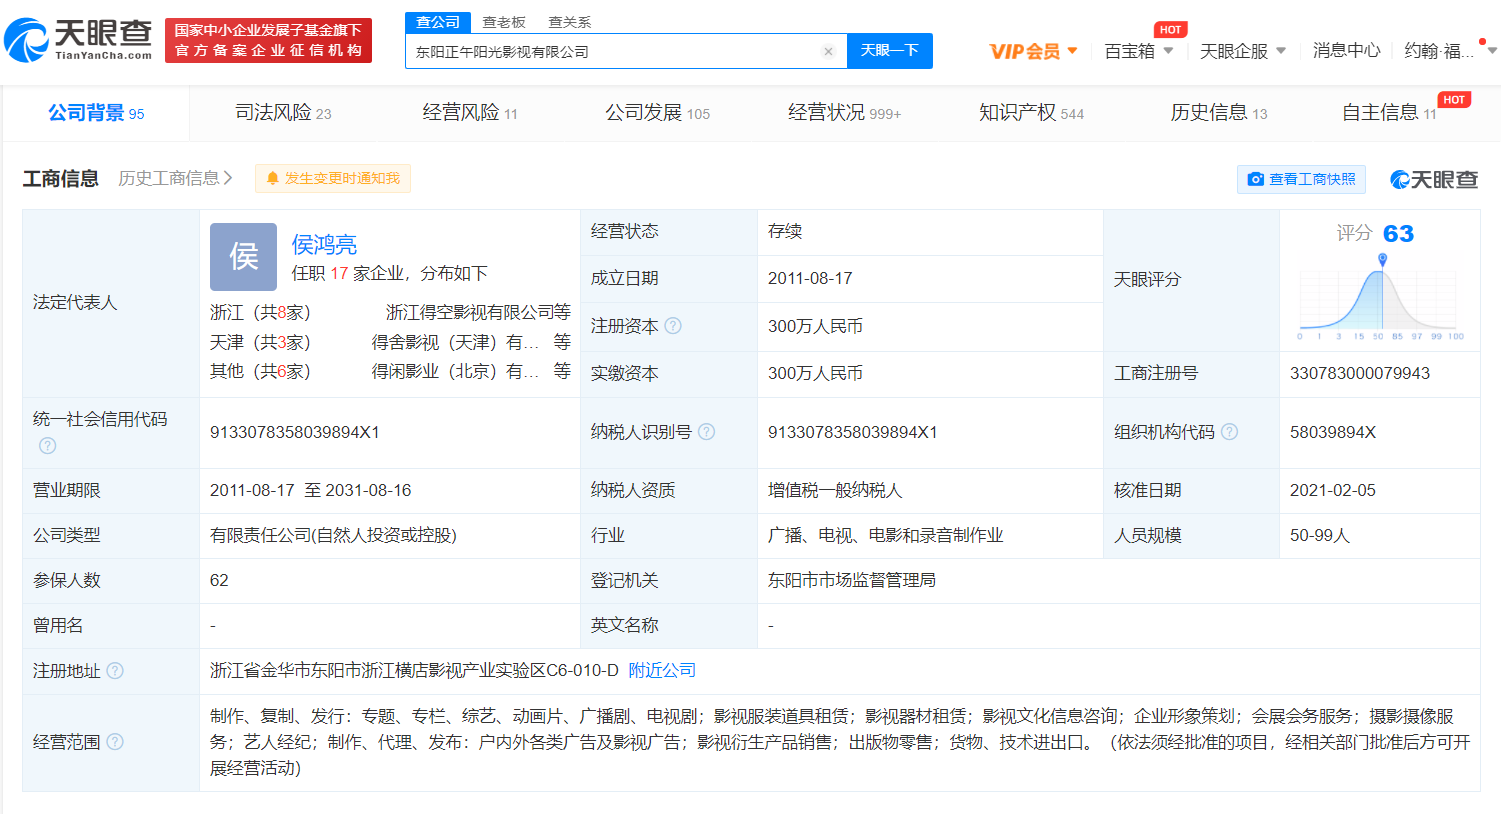
Task: Click the 侯 avatar of the legal representative
Action: 243,257
